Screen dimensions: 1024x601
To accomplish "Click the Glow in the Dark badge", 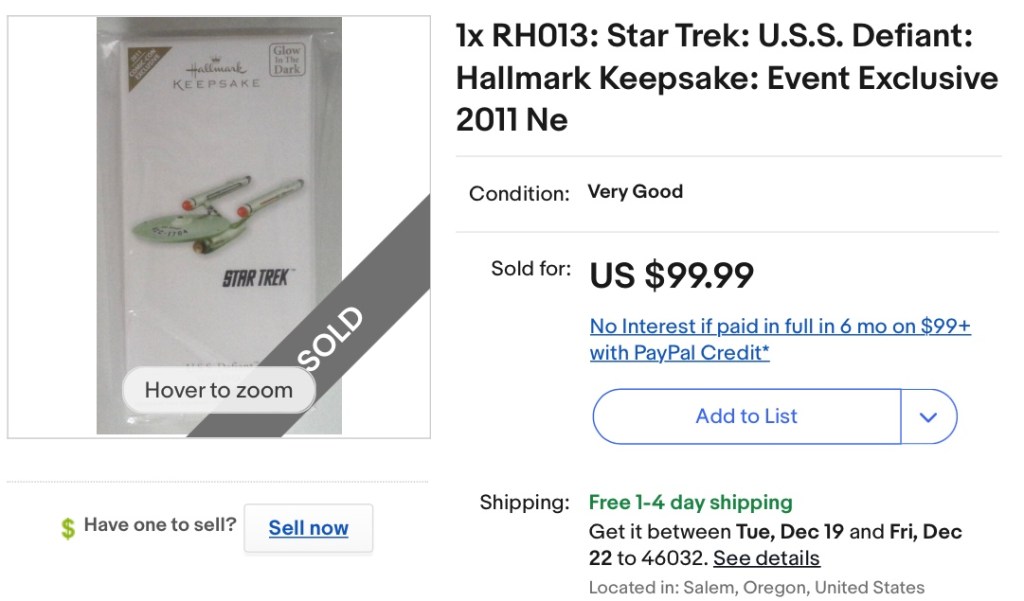I will click(285, 60).
